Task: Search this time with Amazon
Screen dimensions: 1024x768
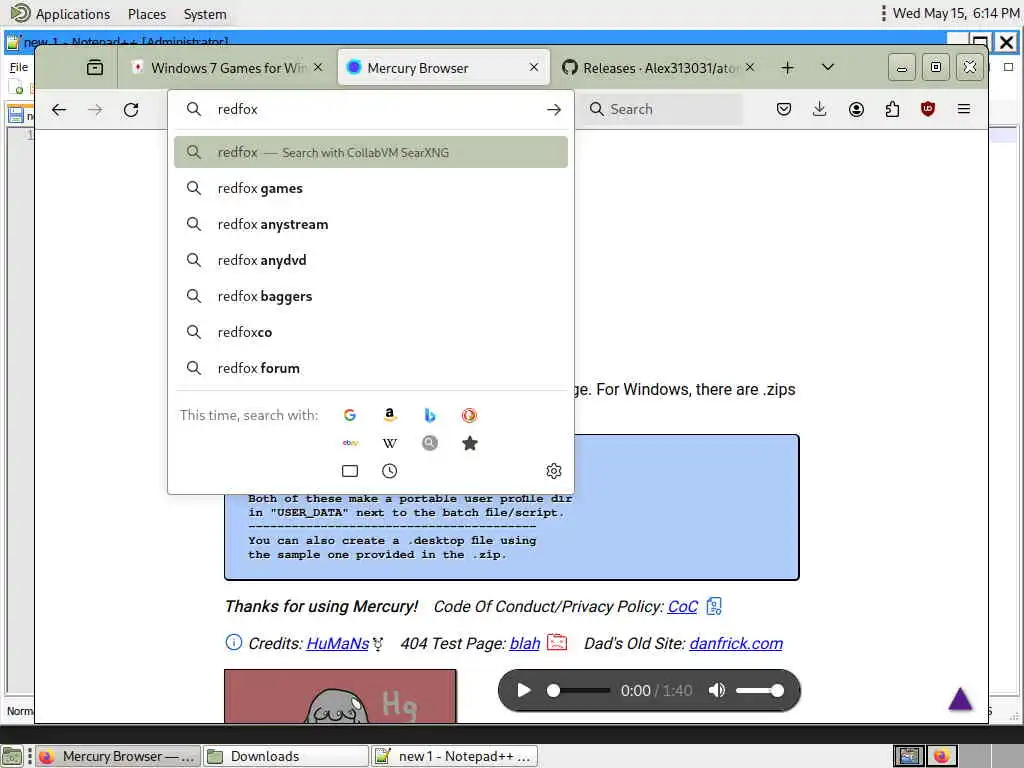Action: 390,415
